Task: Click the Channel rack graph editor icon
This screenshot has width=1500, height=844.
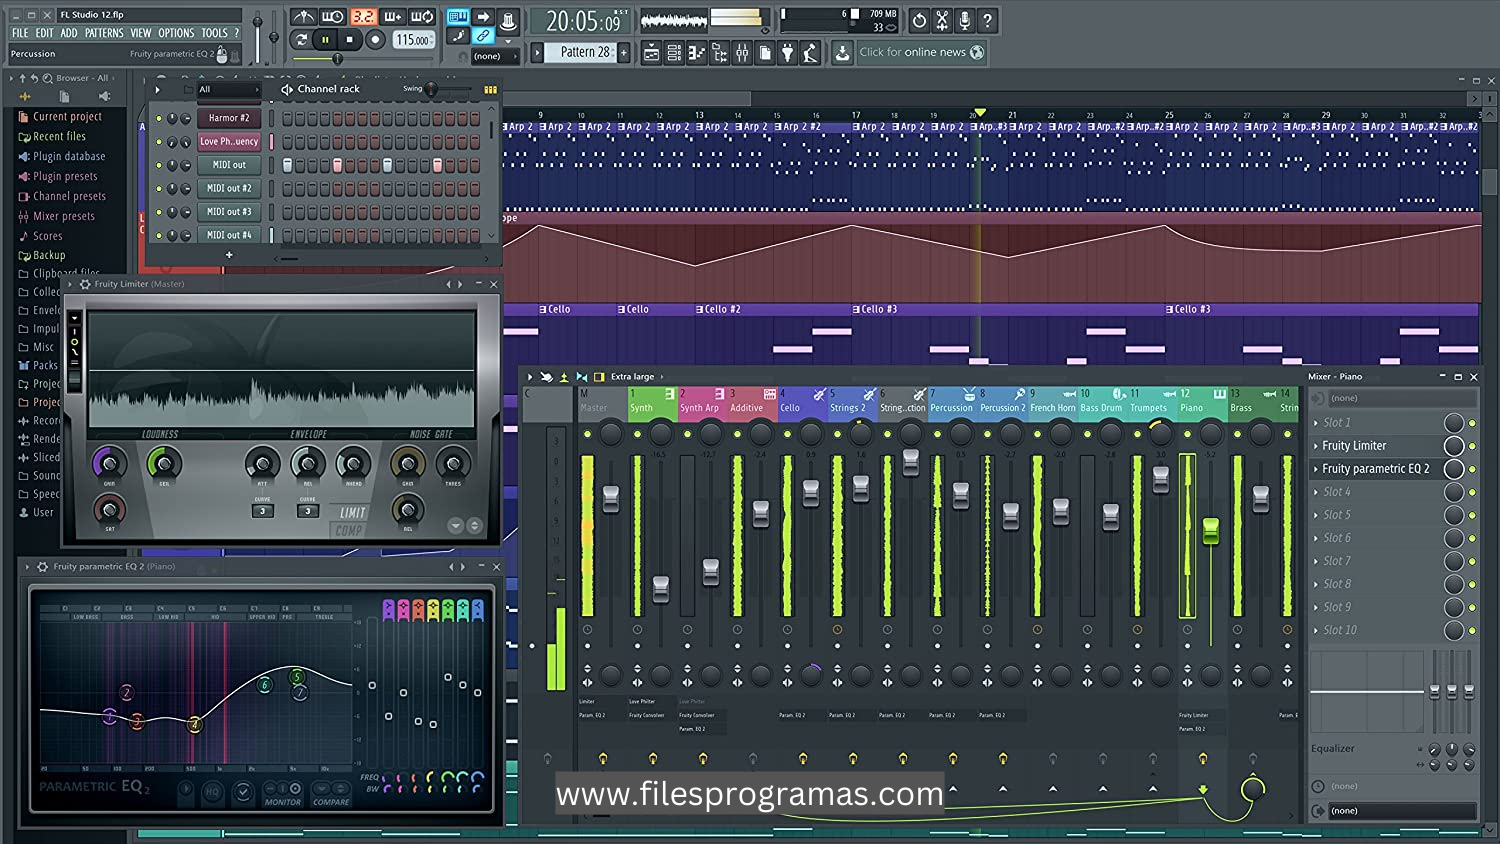Action: [490, 90]
